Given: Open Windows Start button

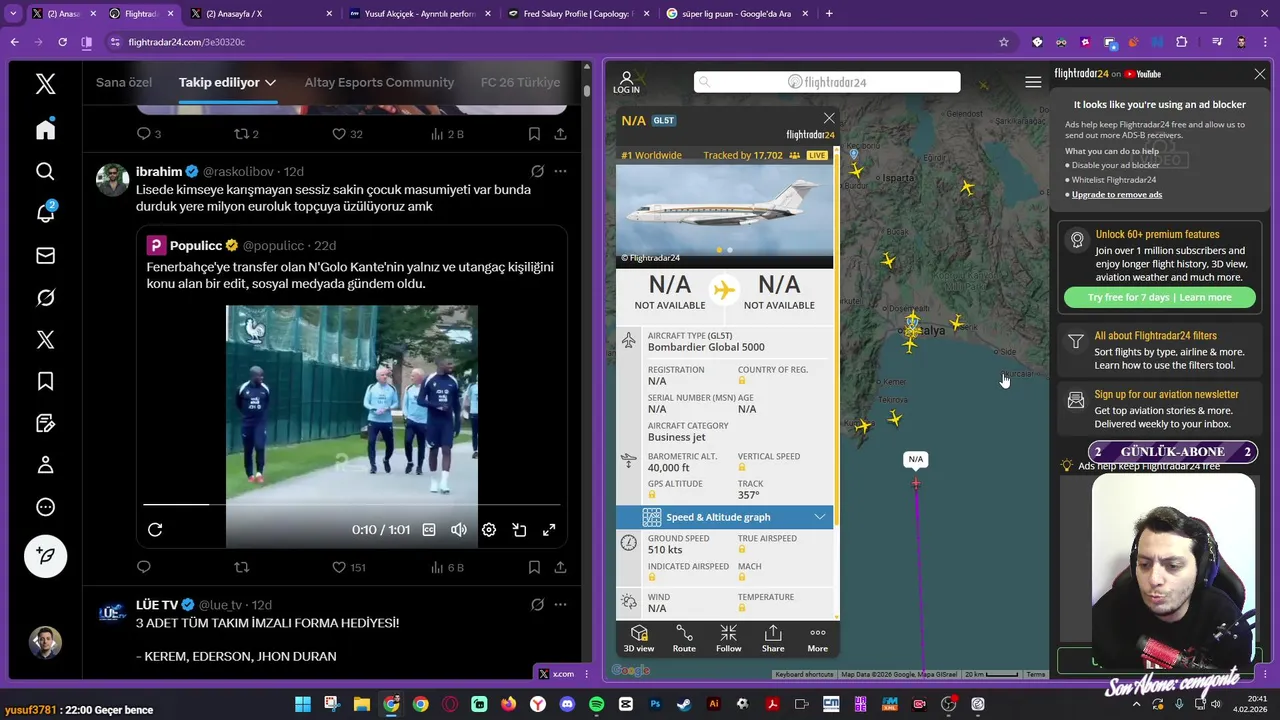Looking at the screenshot, I should [x=302, y=704].
